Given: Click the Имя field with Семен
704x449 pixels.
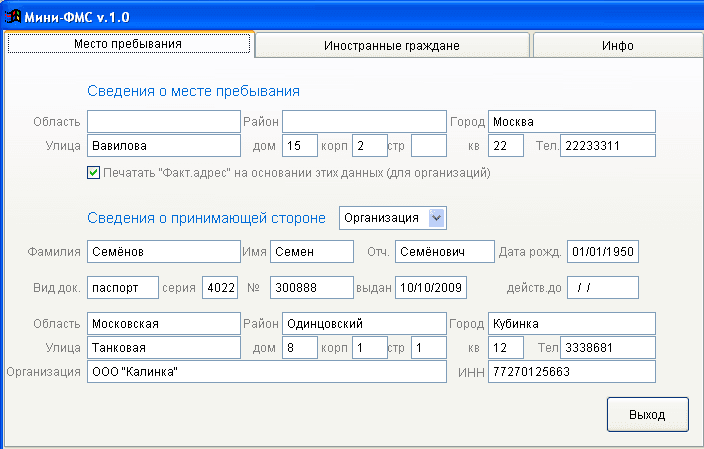Looking at the screenshot, I should (312, 251).
